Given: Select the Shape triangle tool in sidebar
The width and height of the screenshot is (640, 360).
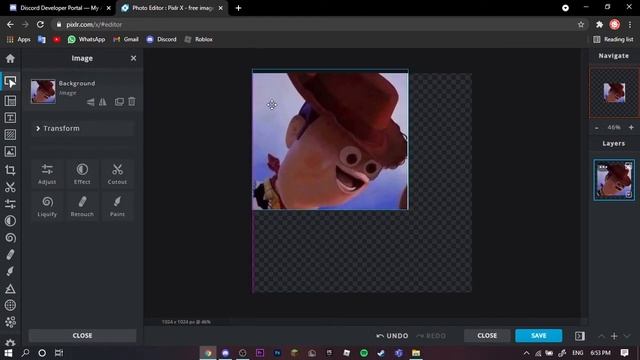Looking at the screenshot, I should pos(10,289).
